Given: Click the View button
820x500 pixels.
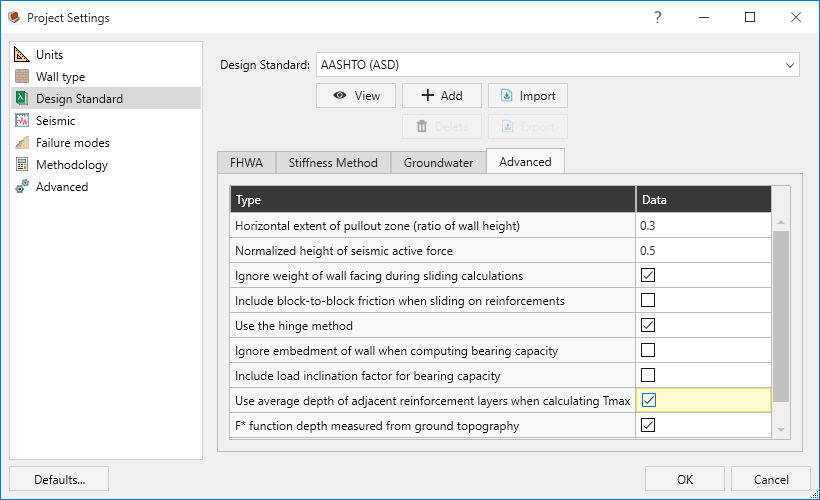Looking at the screenshot, I should tap(356, 96).
